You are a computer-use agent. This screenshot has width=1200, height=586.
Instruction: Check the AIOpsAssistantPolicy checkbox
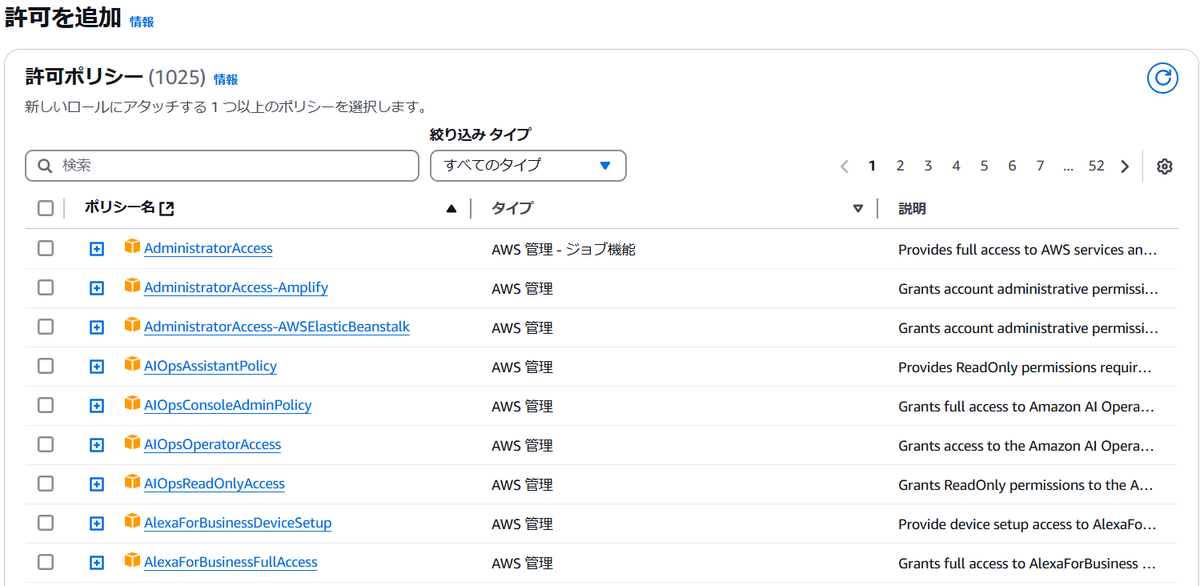tap(45, 366)
